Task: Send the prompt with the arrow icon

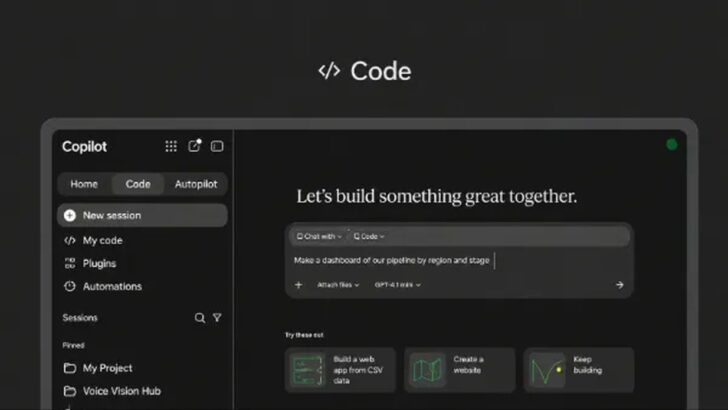Action: pos(620,285)
